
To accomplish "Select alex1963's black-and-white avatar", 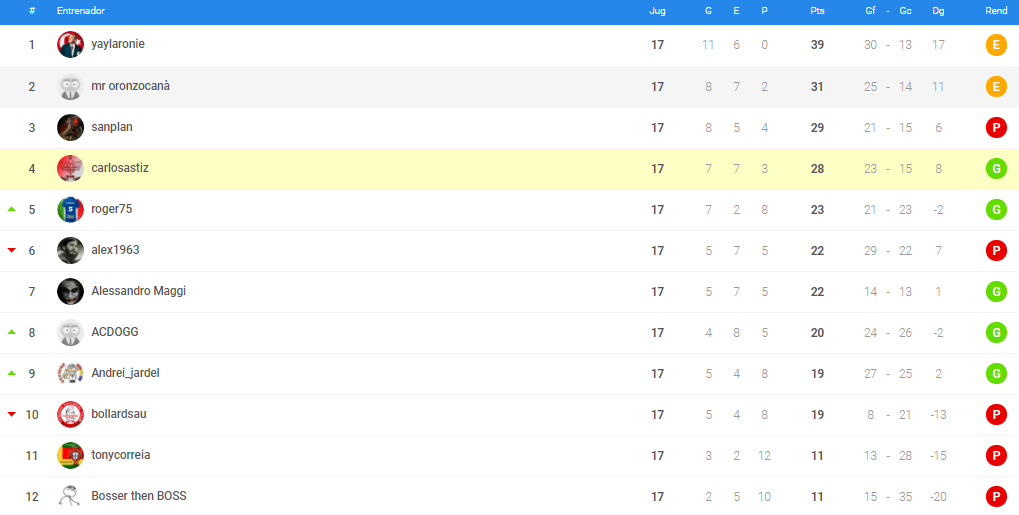I will 70,250.
